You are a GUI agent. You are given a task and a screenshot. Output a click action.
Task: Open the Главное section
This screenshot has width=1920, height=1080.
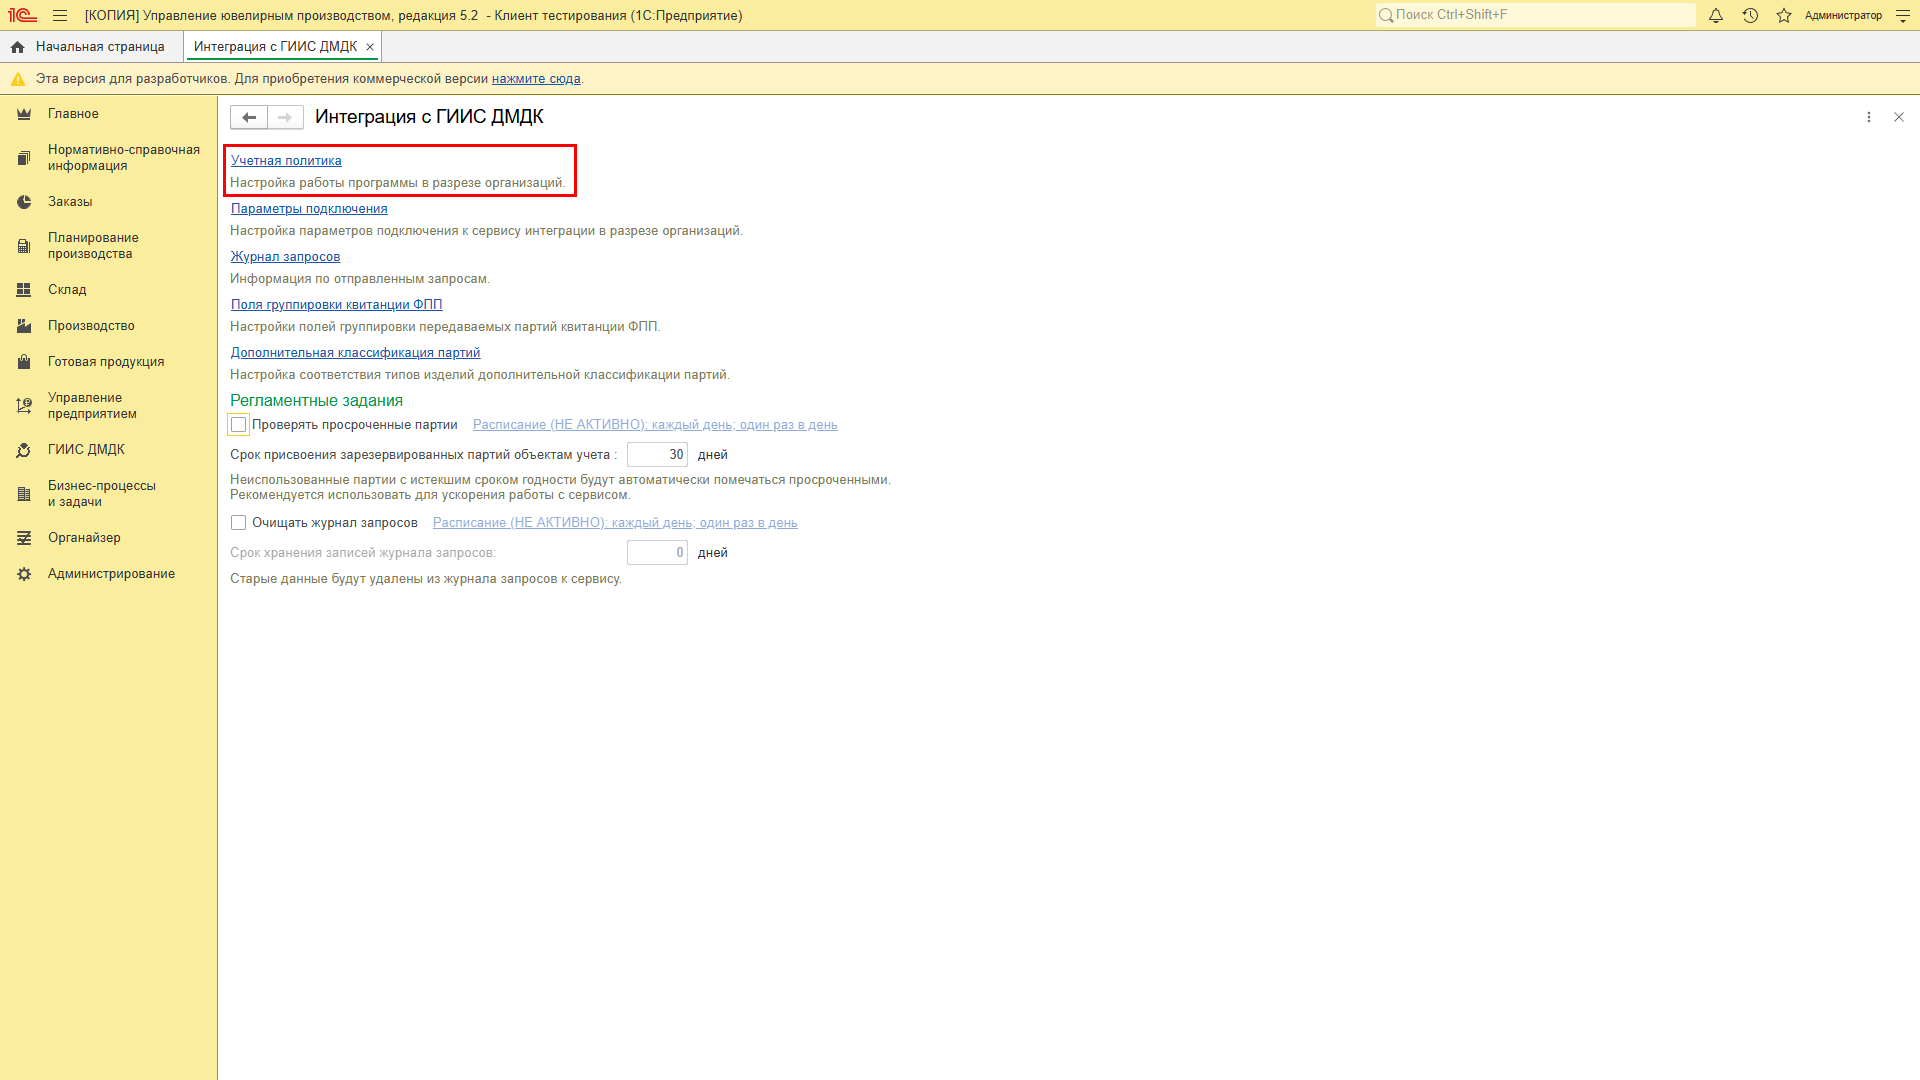pos(73,114)
